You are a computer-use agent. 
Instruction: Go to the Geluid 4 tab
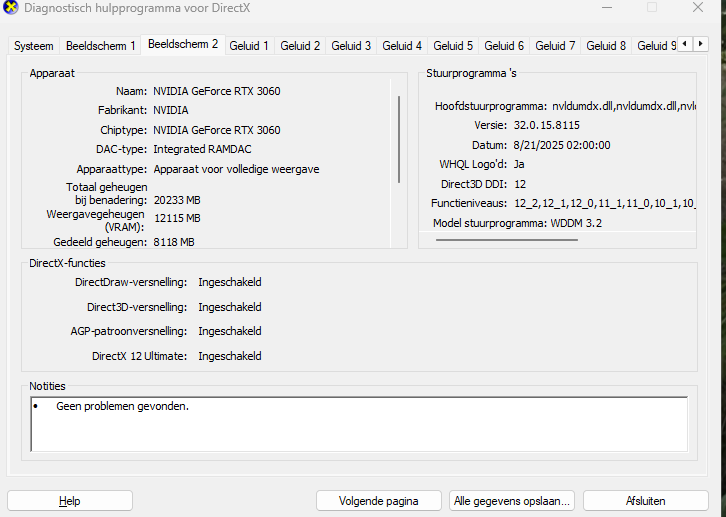402,46
